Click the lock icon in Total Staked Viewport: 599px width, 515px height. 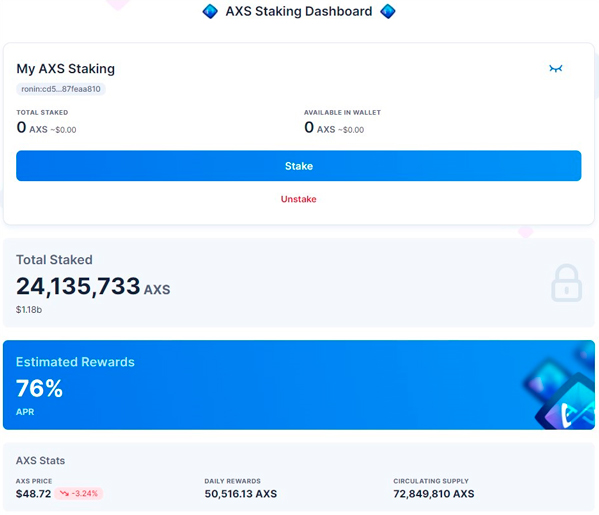click(566, 283)
